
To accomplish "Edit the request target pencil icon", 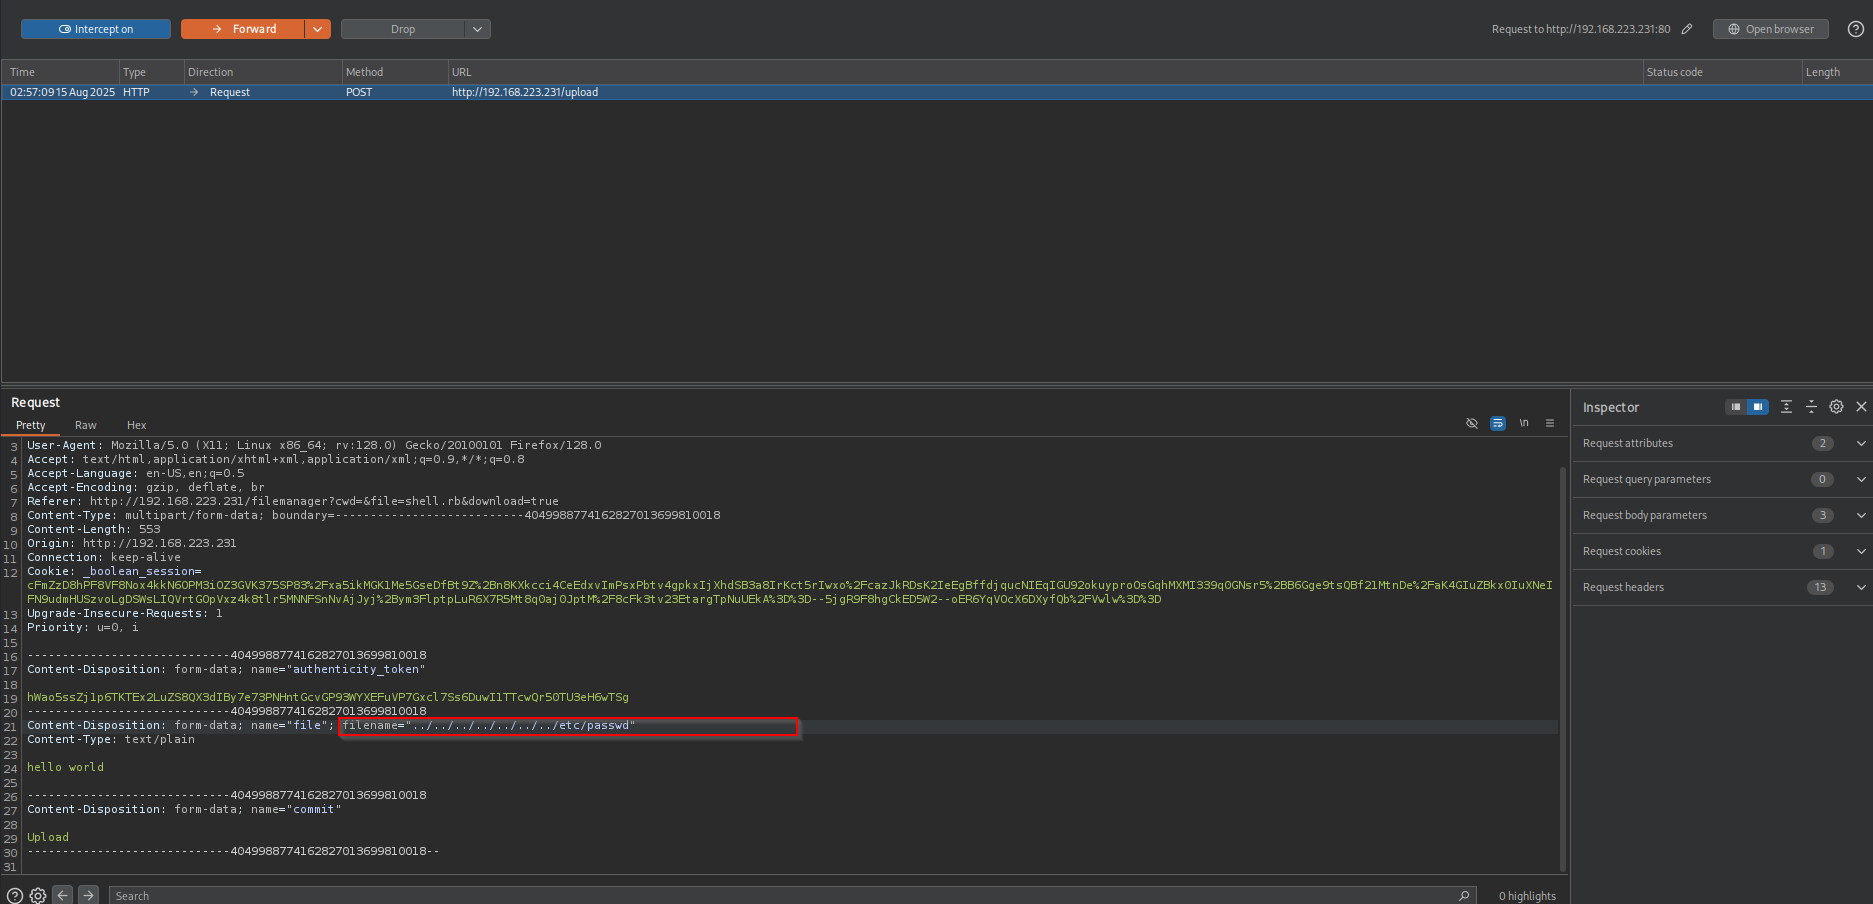I will pos(1687,29).
